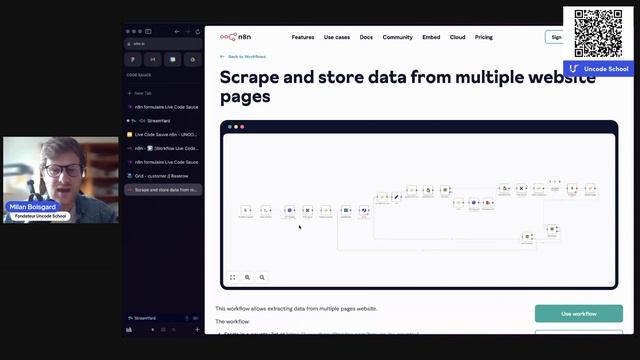This screenshot has width=640, height=360.
Task: Fit workflow to view with fullscreen icon
Action: click(233, 278)
